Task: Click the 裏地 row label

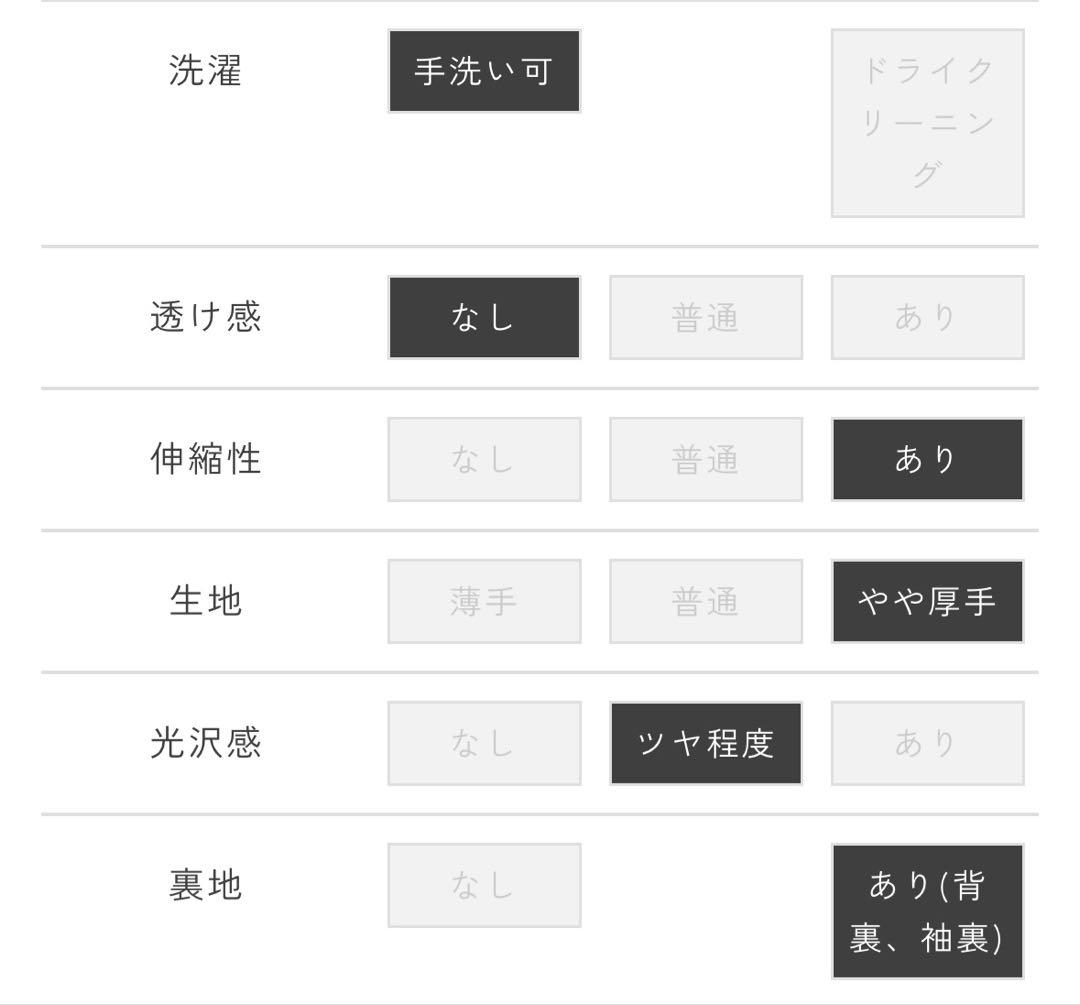Action: [x=206, y=886]
